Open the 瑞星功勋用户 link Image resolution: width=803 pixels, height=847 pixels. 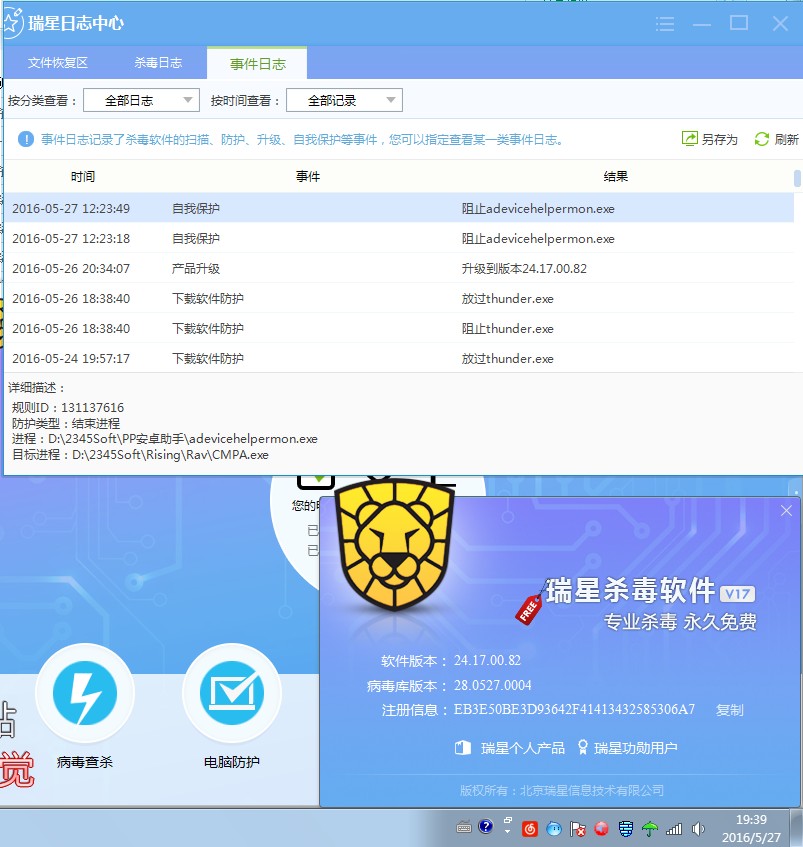tap(636, 748)
